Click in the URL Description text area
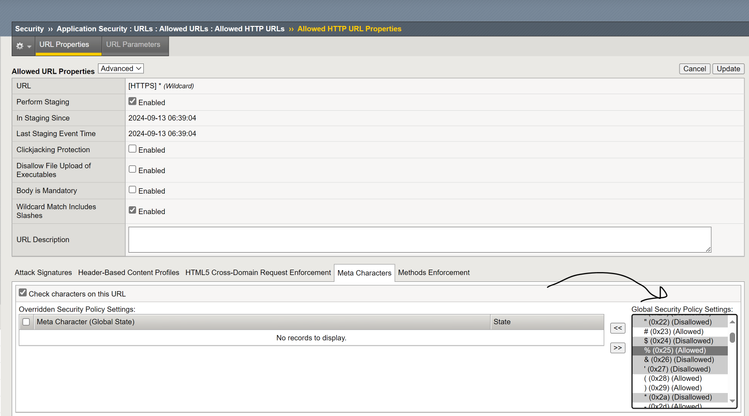The width and height of the screenshot is (749, 416). pyautogui.click(x=419, y=240)
